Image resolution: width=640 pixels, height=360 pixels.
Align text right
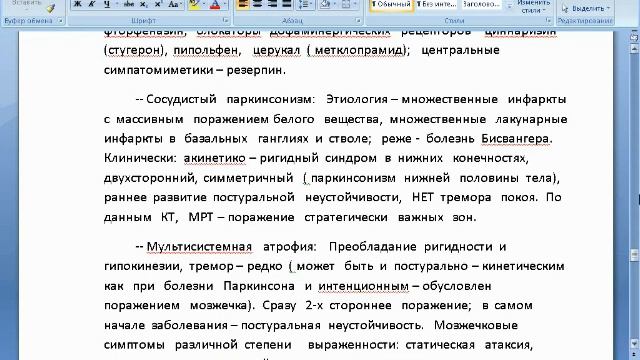[x=272, y=4]
